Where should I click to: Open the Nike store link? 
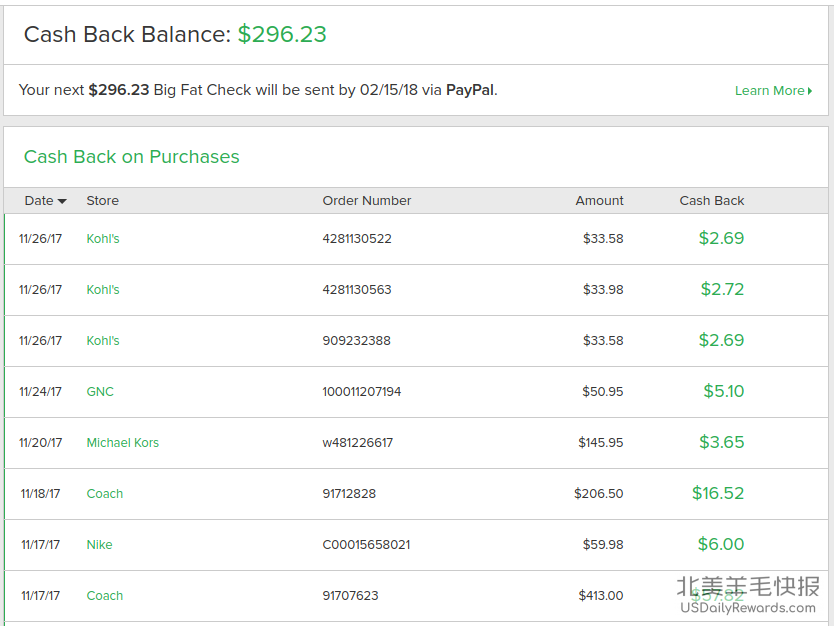click(99, 545)
